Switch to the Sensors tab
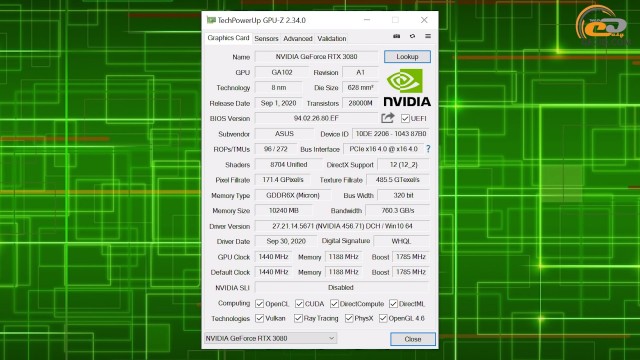Image resolution: width=640 pixels, height=360 pixels. point(266,38)
